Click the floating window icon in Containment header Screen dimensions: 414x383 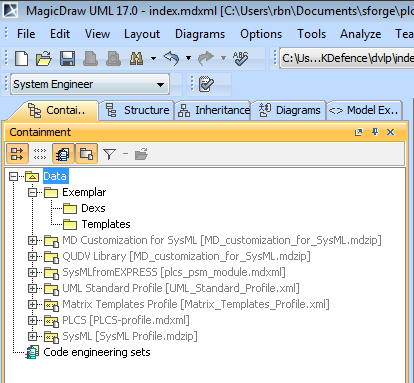[359, 132]
